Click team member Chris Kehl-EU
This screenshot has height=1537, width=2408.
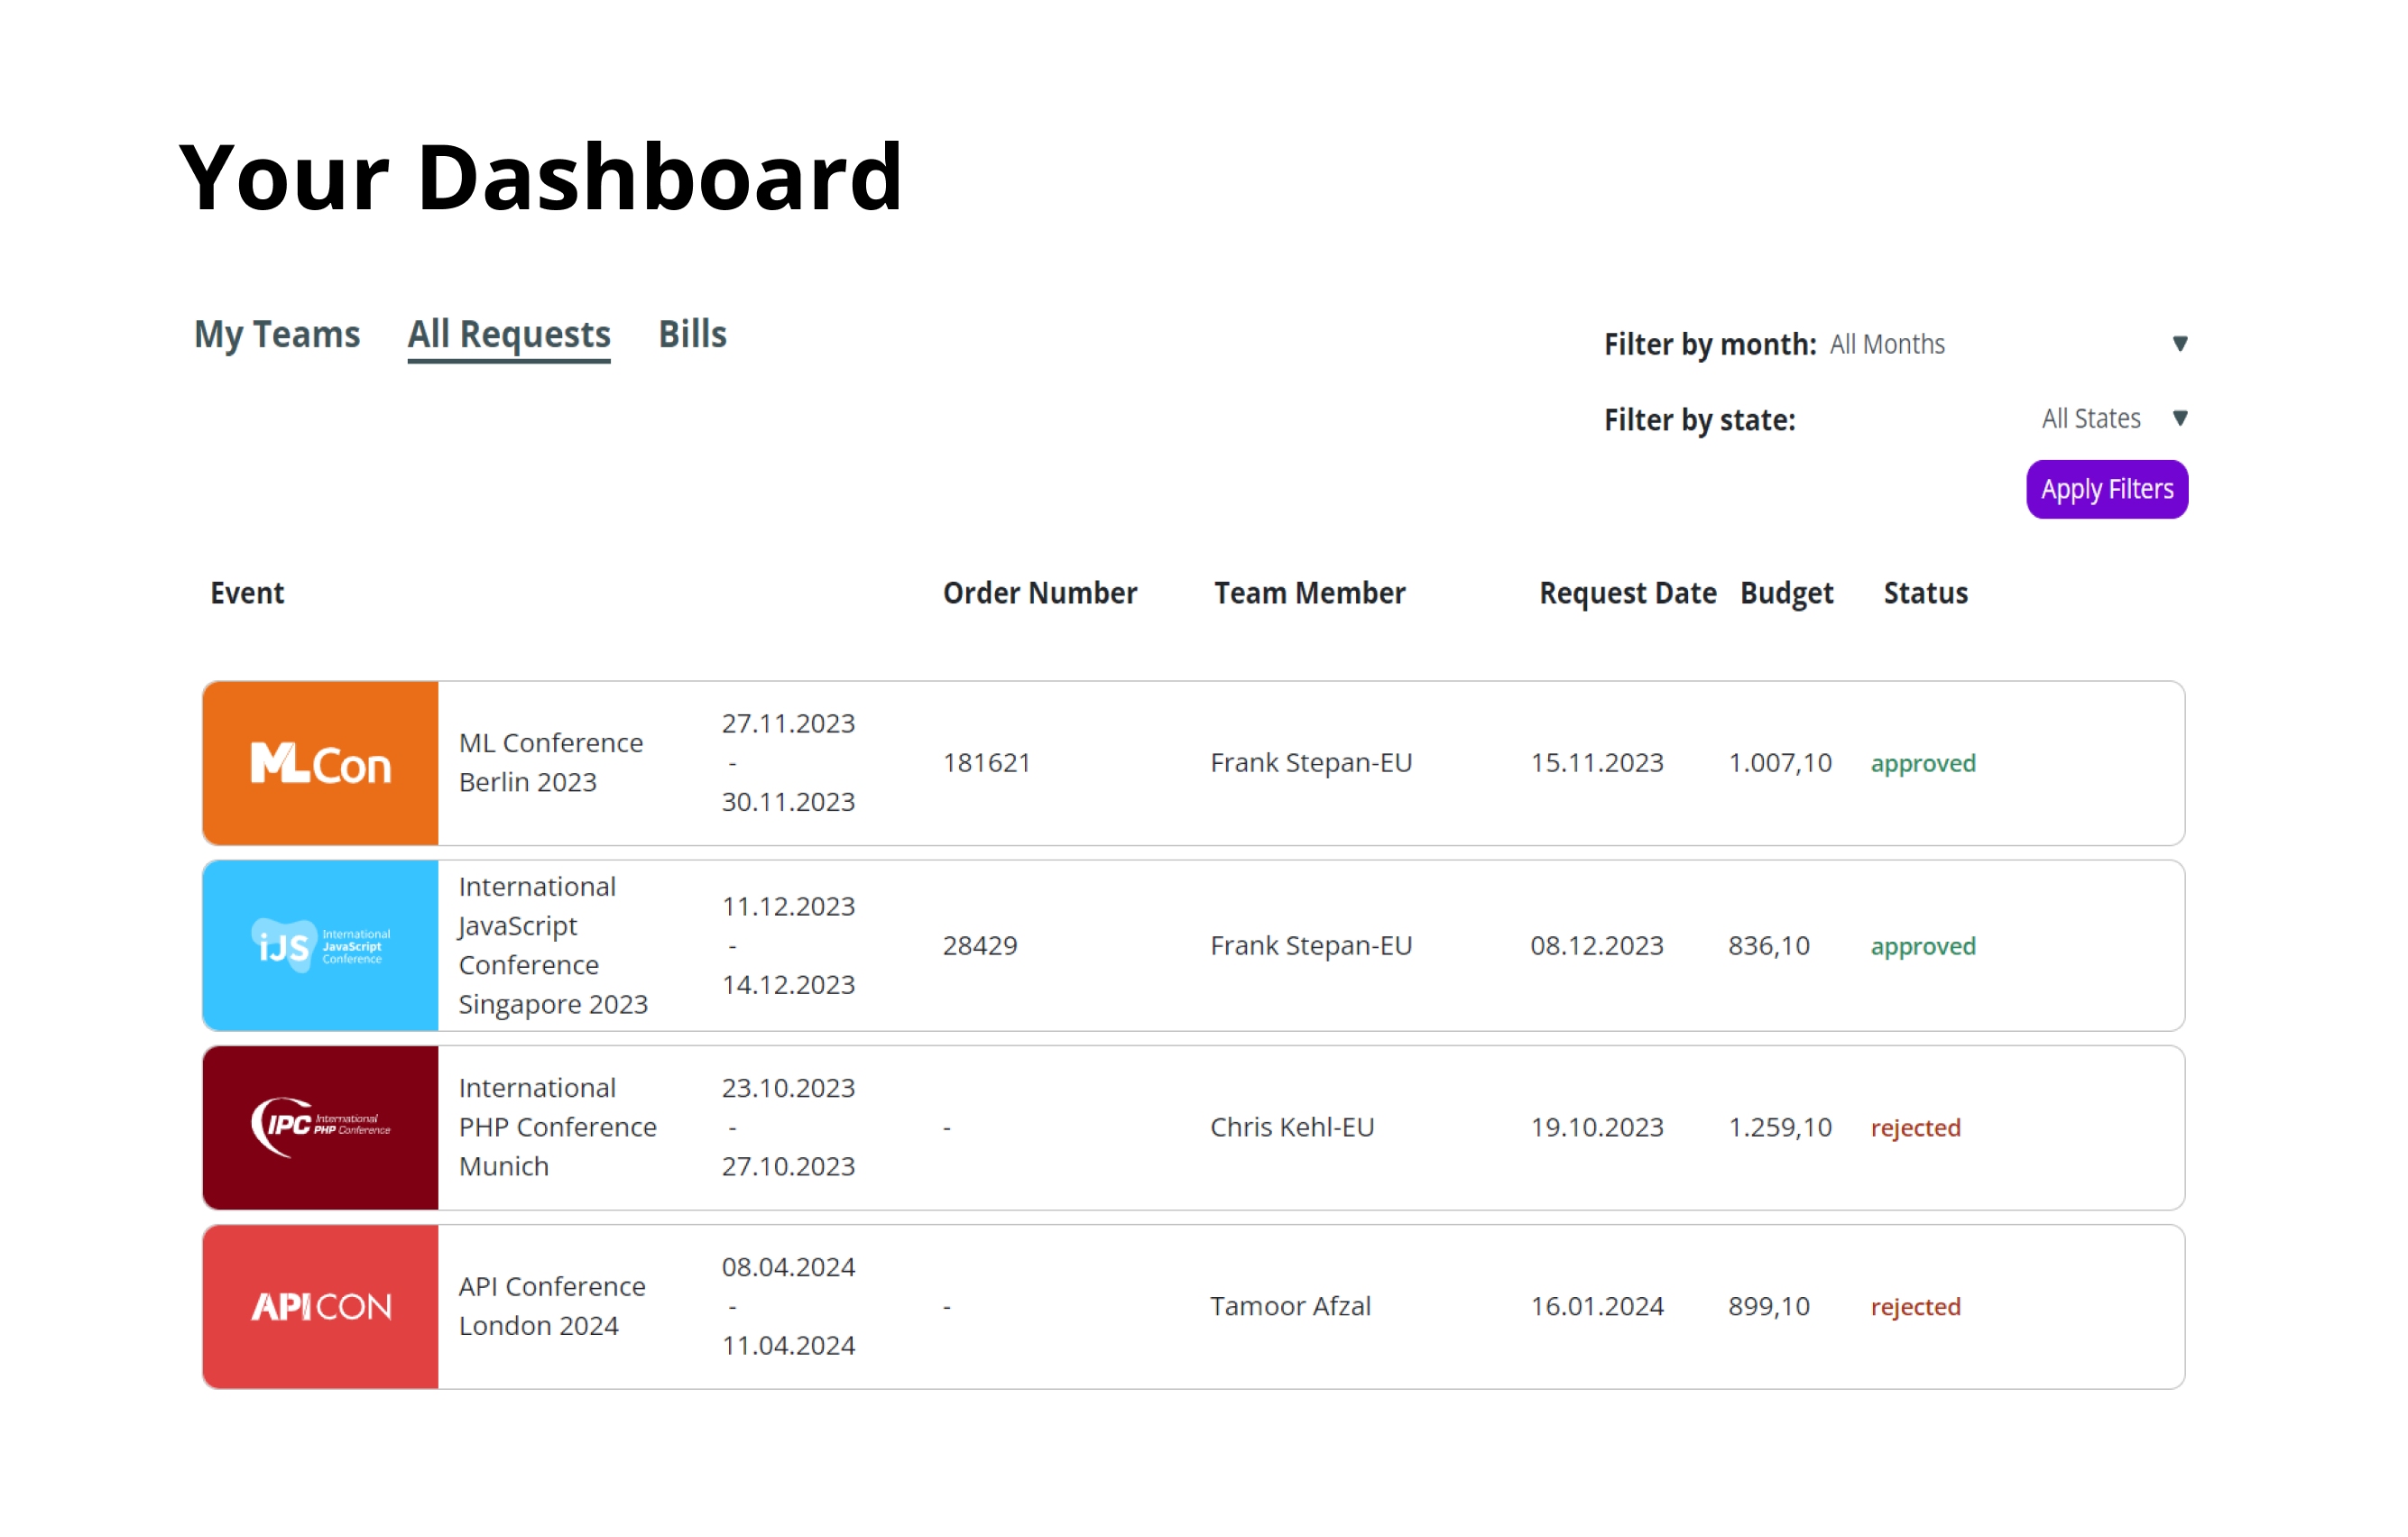pyautogui.click(x=1292, y=1127)
